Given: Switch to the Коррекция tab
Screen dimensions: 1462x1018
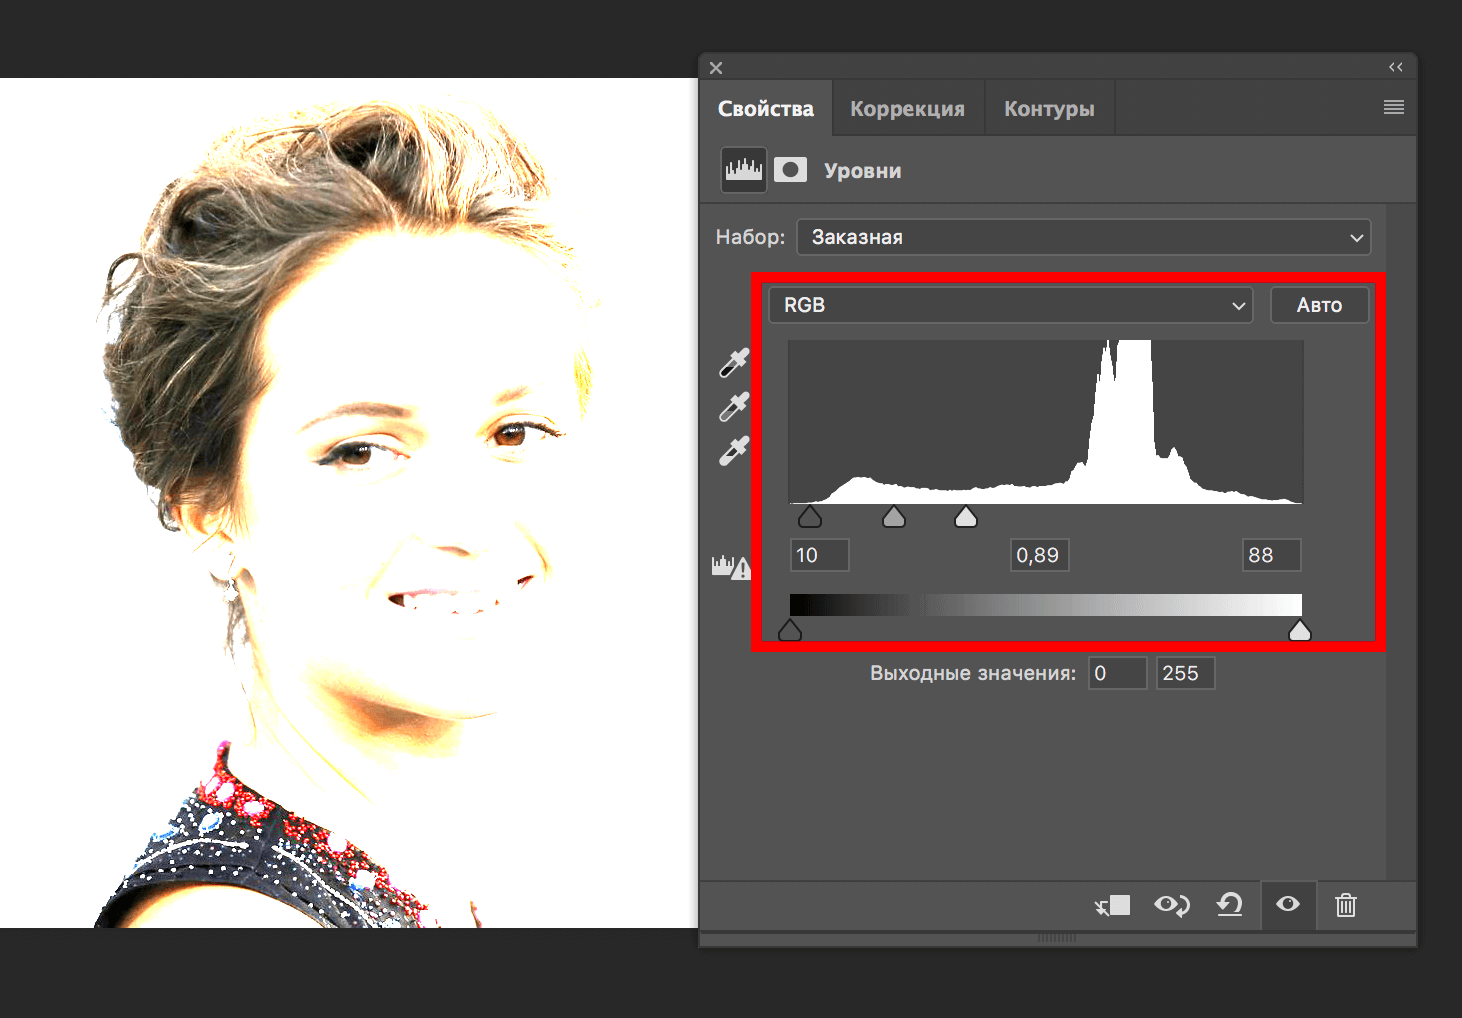Looking at the screenshot, I should [907, 109].
